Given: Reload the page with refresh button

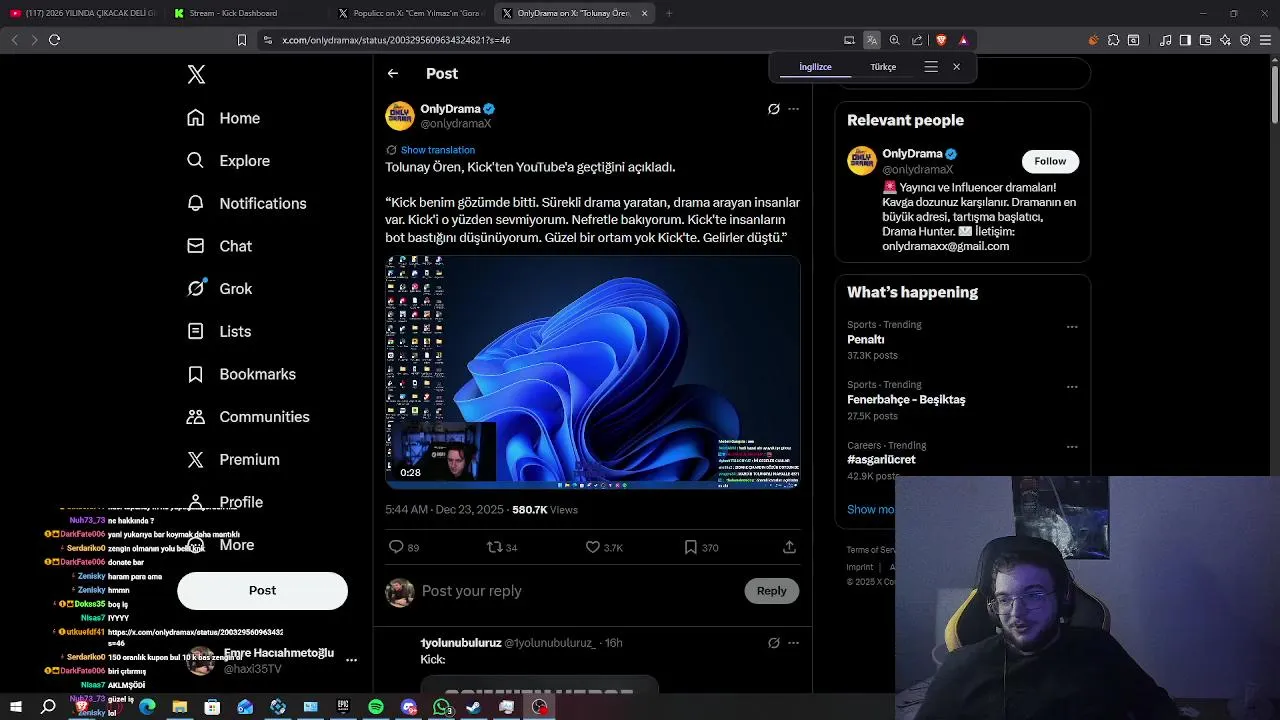Looking at the screenshot, I should point(54,40).
